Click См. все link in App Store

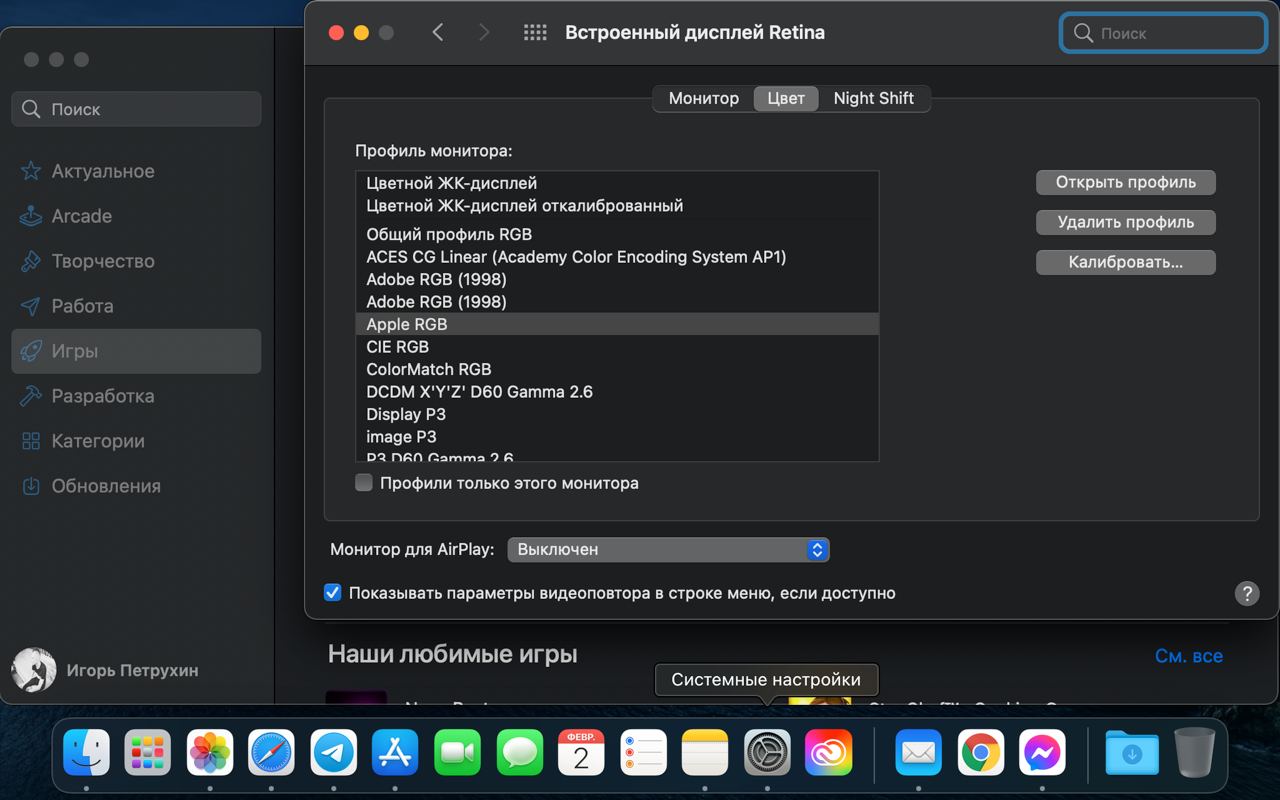pos(1189,656)
